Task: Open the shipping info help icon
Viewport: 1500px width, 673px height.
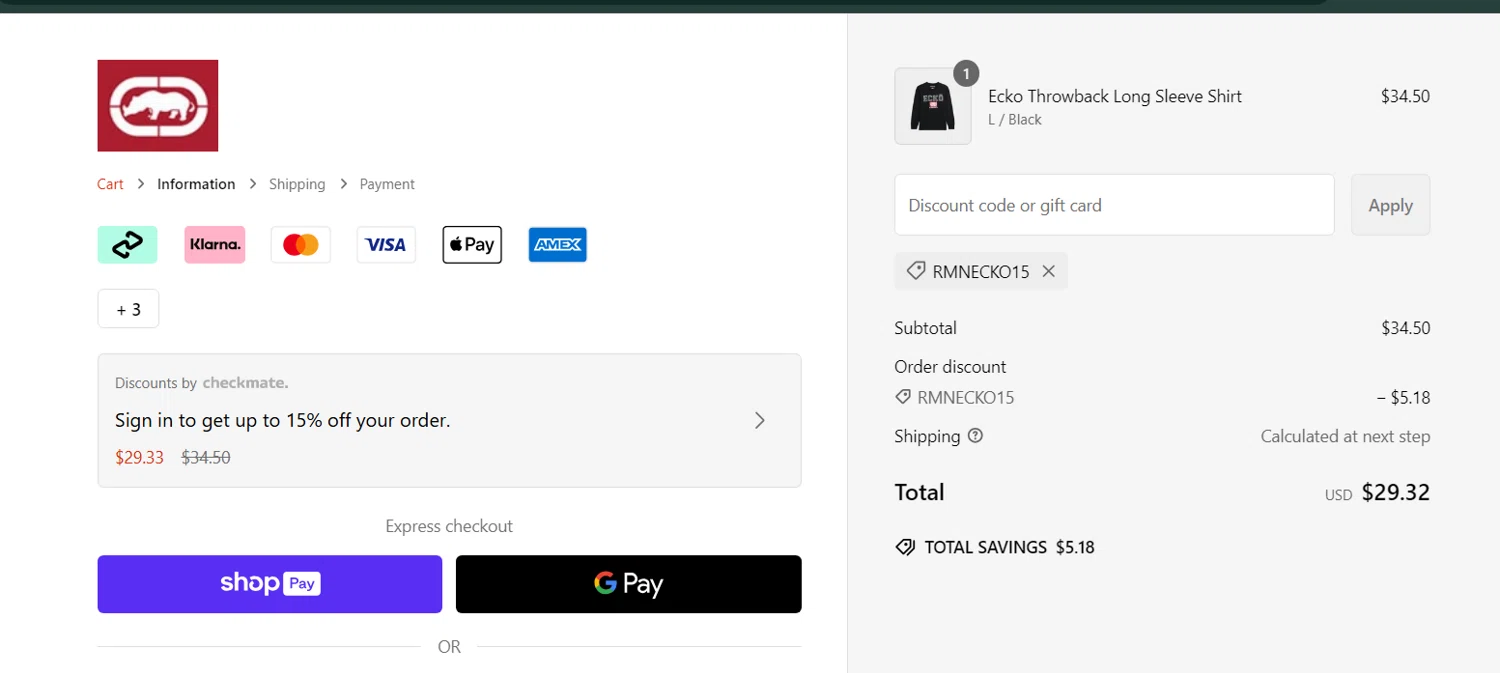Action: 975,436
